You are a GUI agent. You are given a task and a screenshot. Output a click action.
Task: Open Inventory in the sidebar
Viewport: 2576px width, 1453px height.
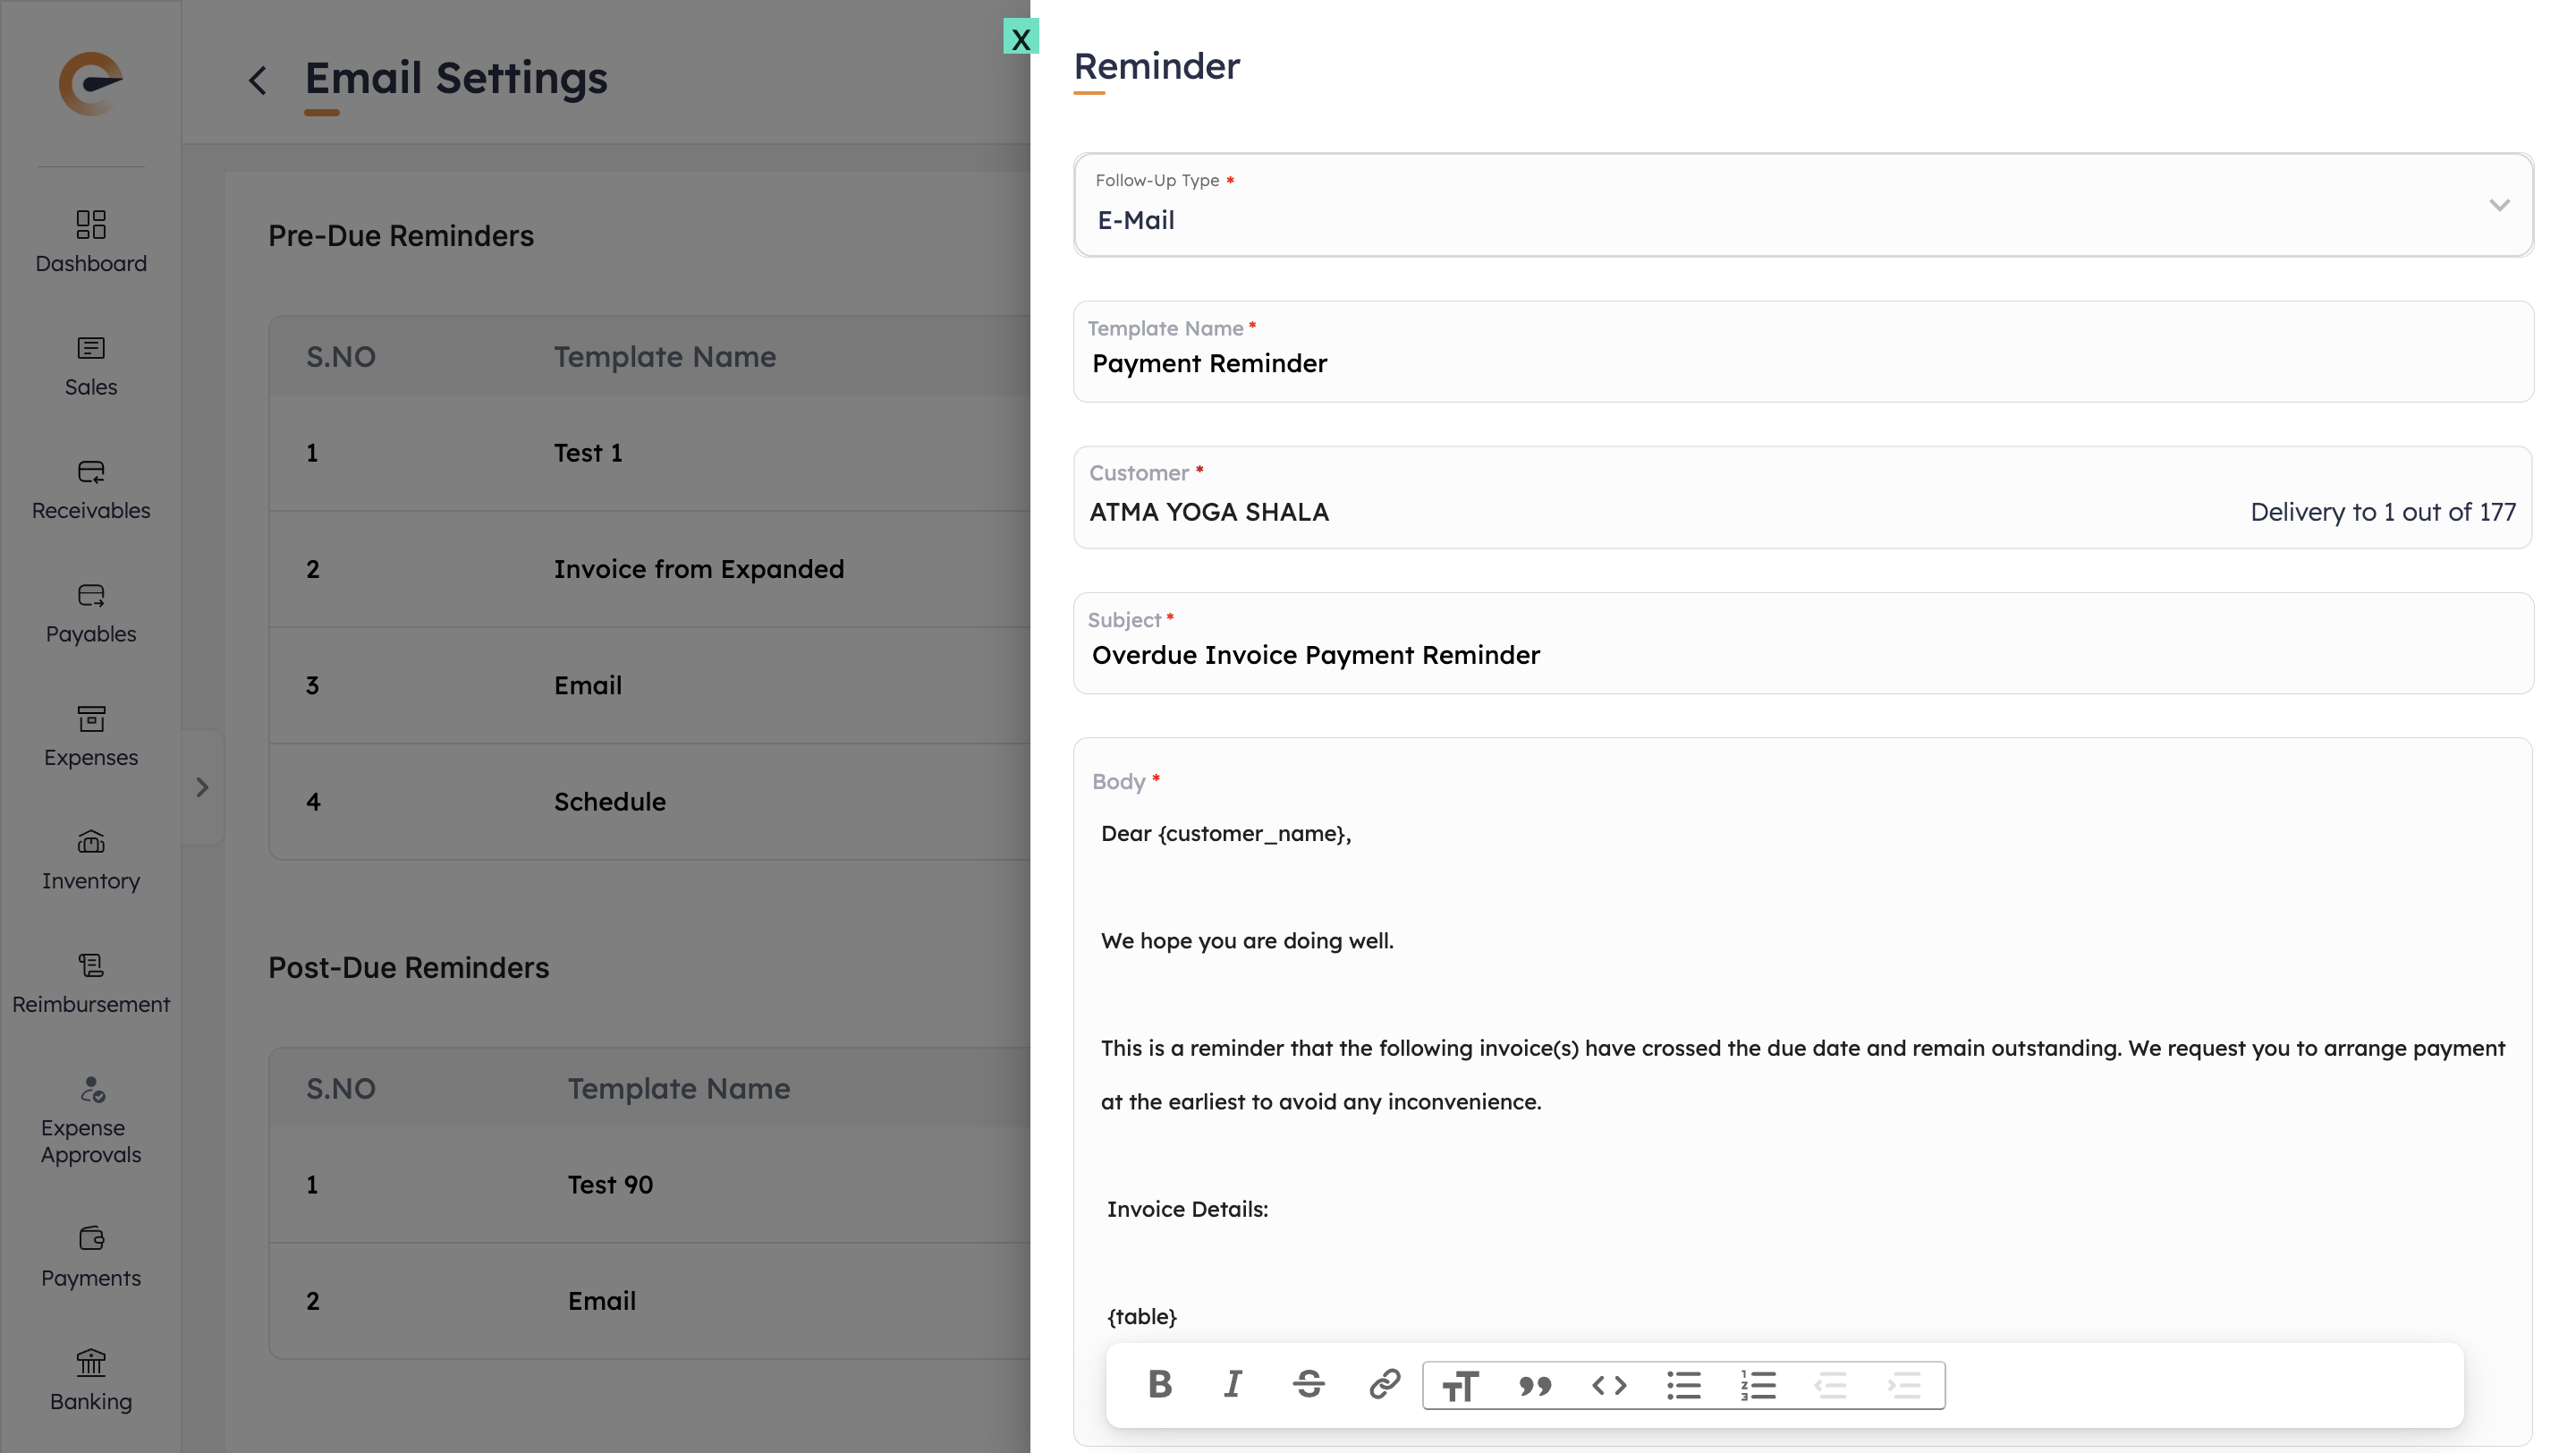[x=91, y=860]
